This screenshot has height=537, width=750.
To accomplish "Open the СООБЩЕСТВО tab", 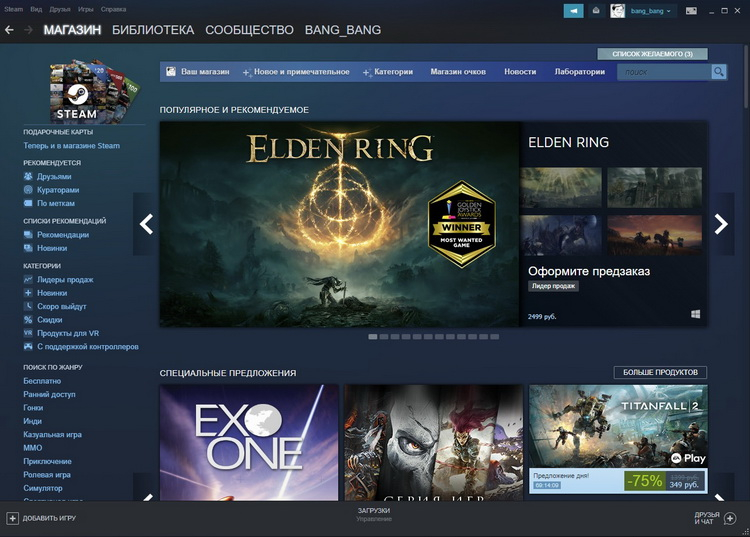I will pyautogui.click(x=249, y=30).
